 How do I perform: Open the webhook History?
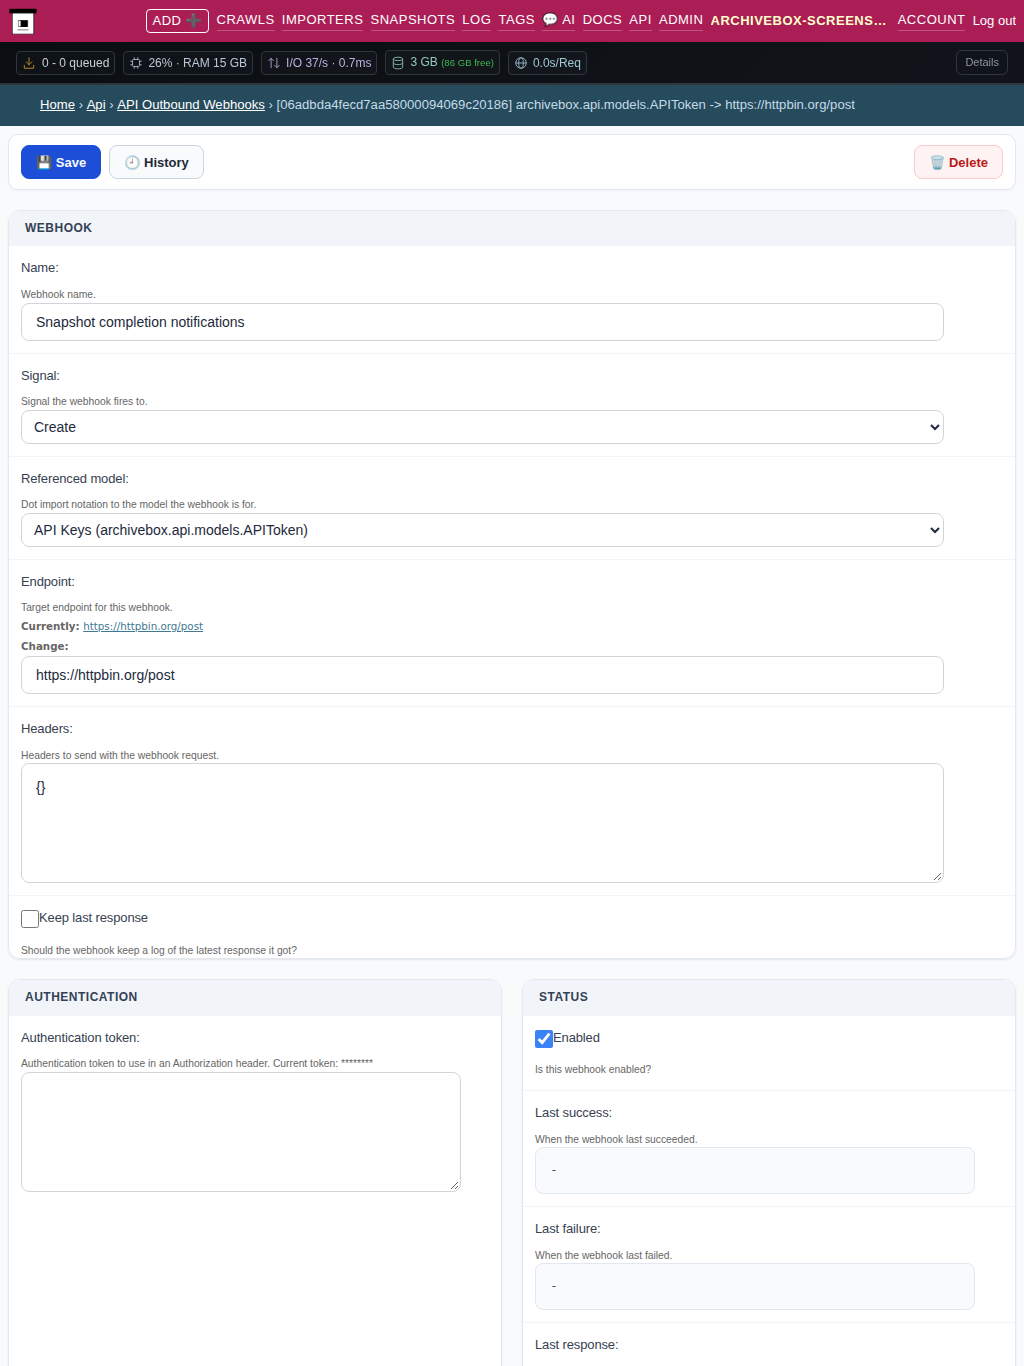tap(156, 162)
